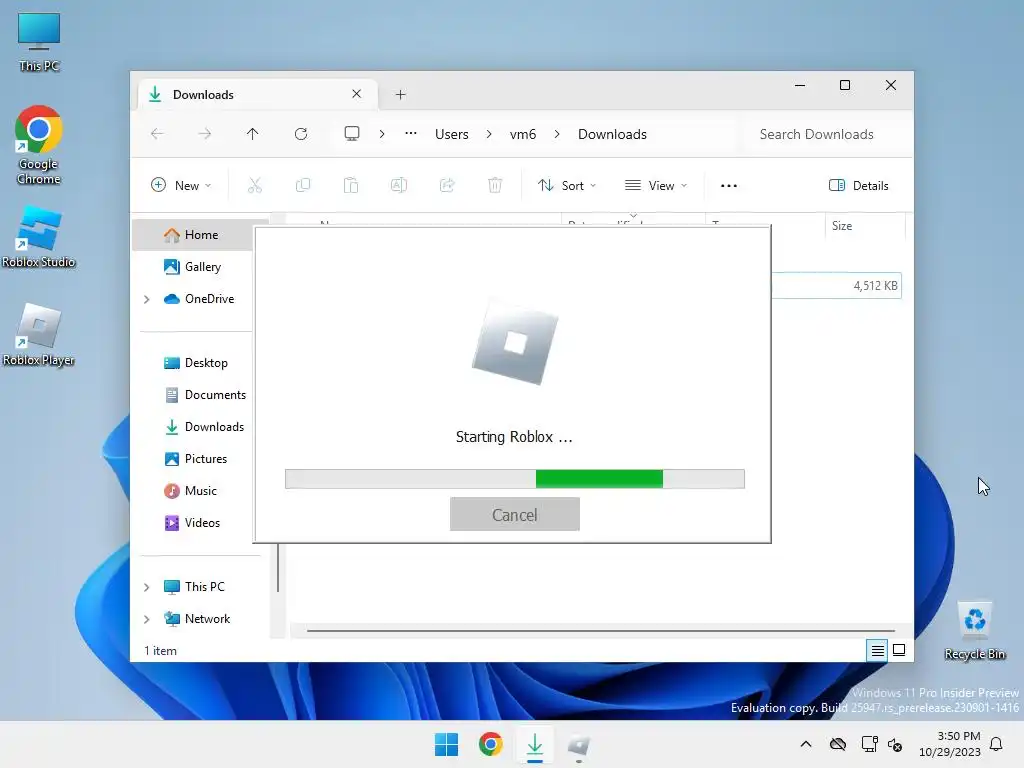Select the 4,512 KB file row
Viewport: 1024px width, 768px height.
pyautogui.click(x=836, y=286)
